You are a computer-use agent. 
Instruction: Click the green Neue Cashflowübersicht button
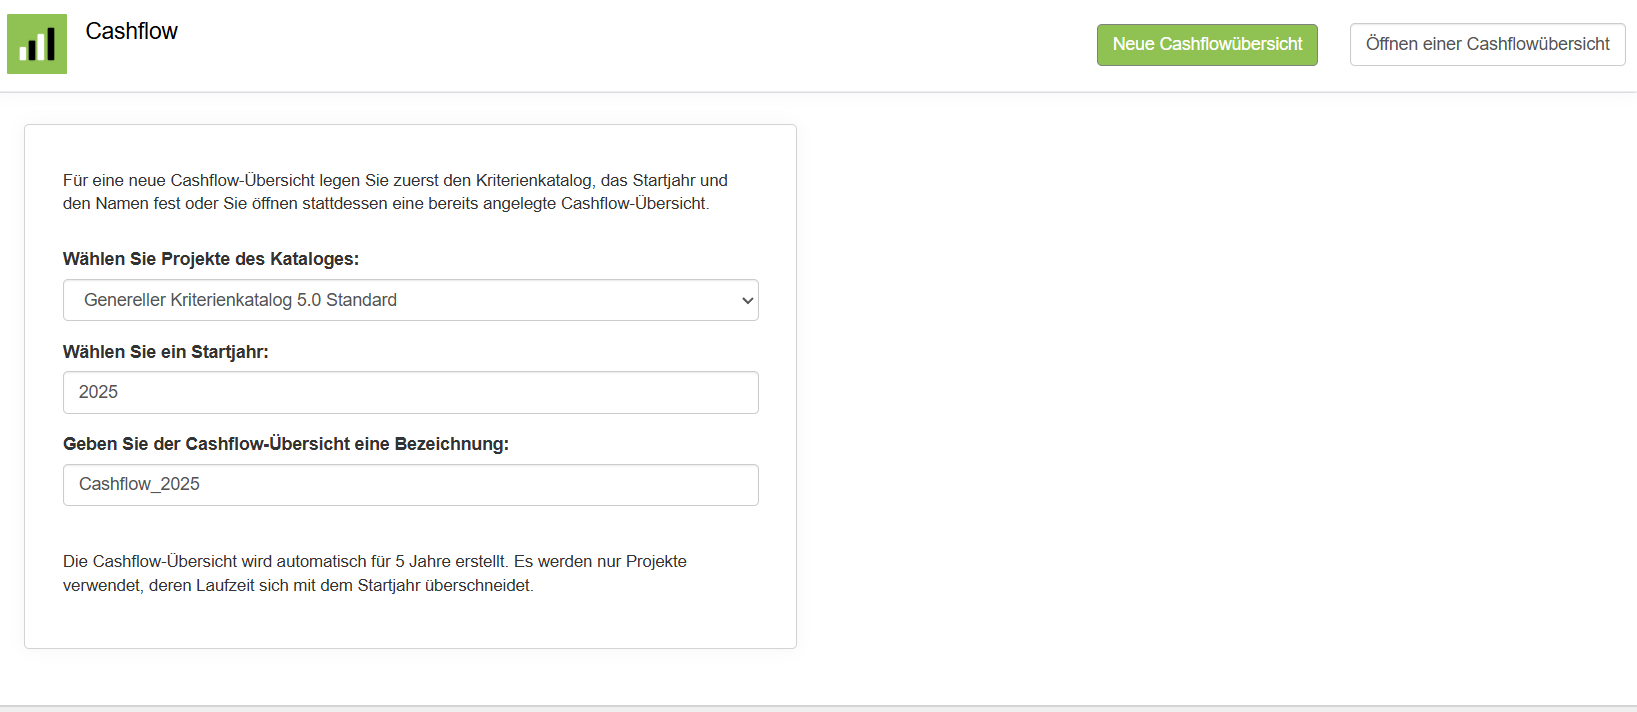click(1207, 45)
